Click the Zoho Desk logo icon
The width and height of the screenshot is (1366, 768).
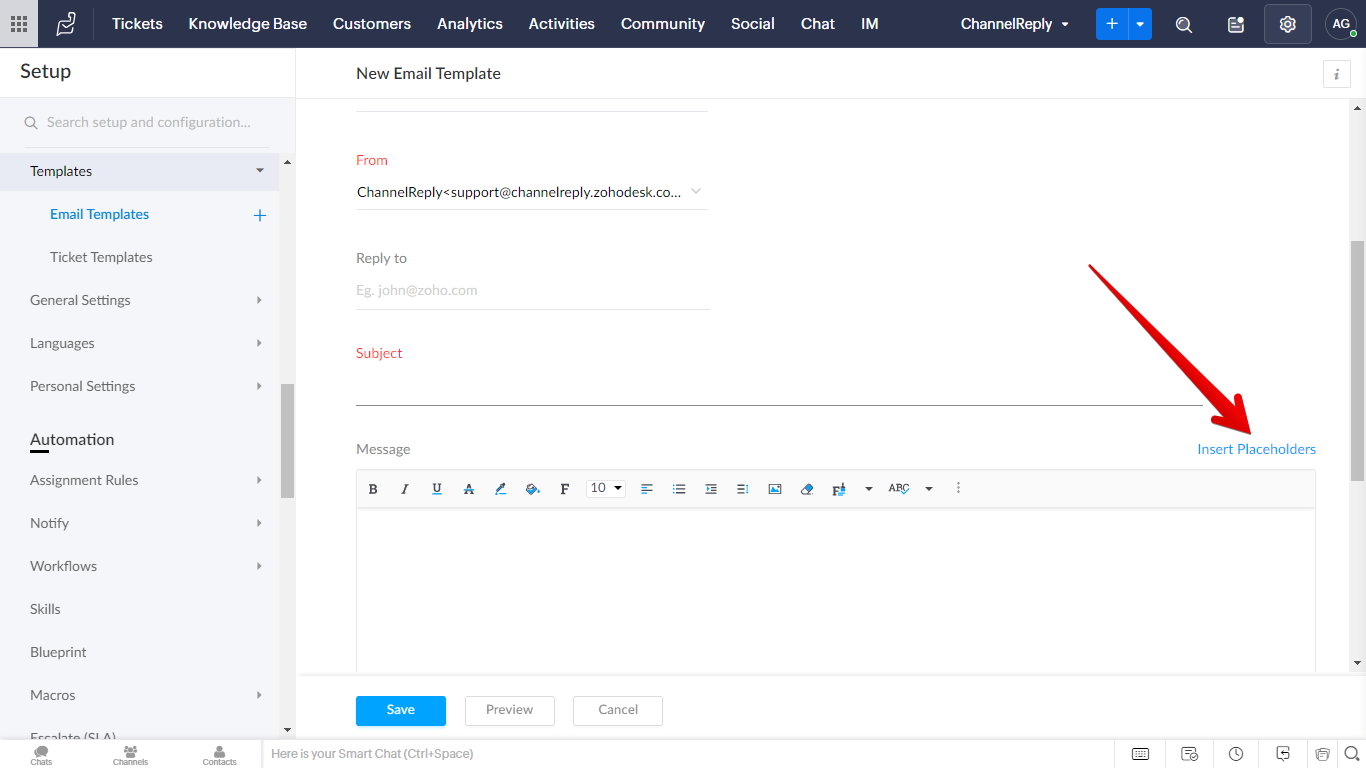(x=66, y=24)
